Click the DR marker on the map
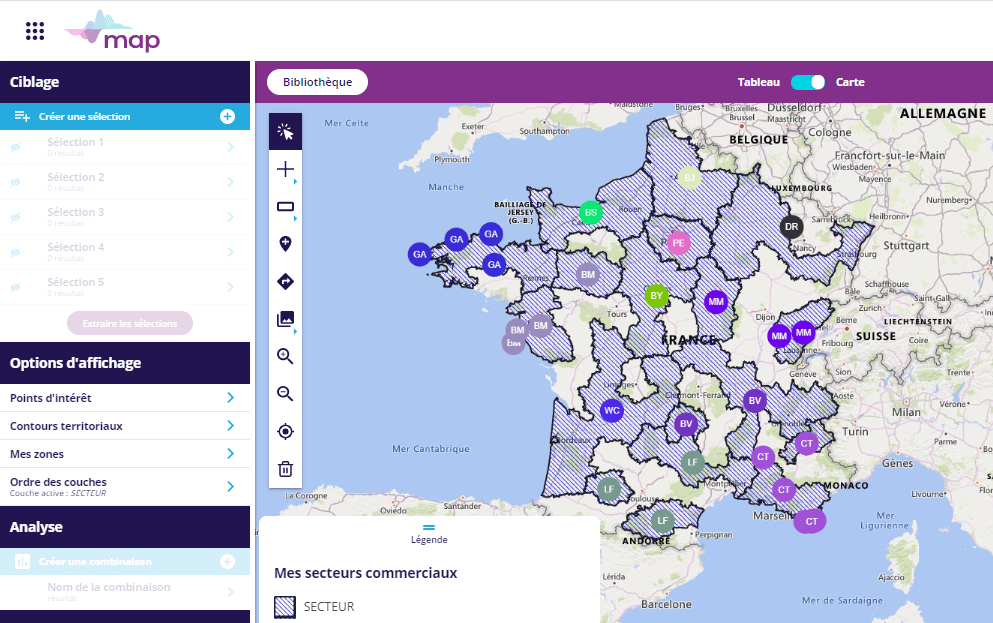This screenshot has height=623, width=993. click(x=792, y=227)
